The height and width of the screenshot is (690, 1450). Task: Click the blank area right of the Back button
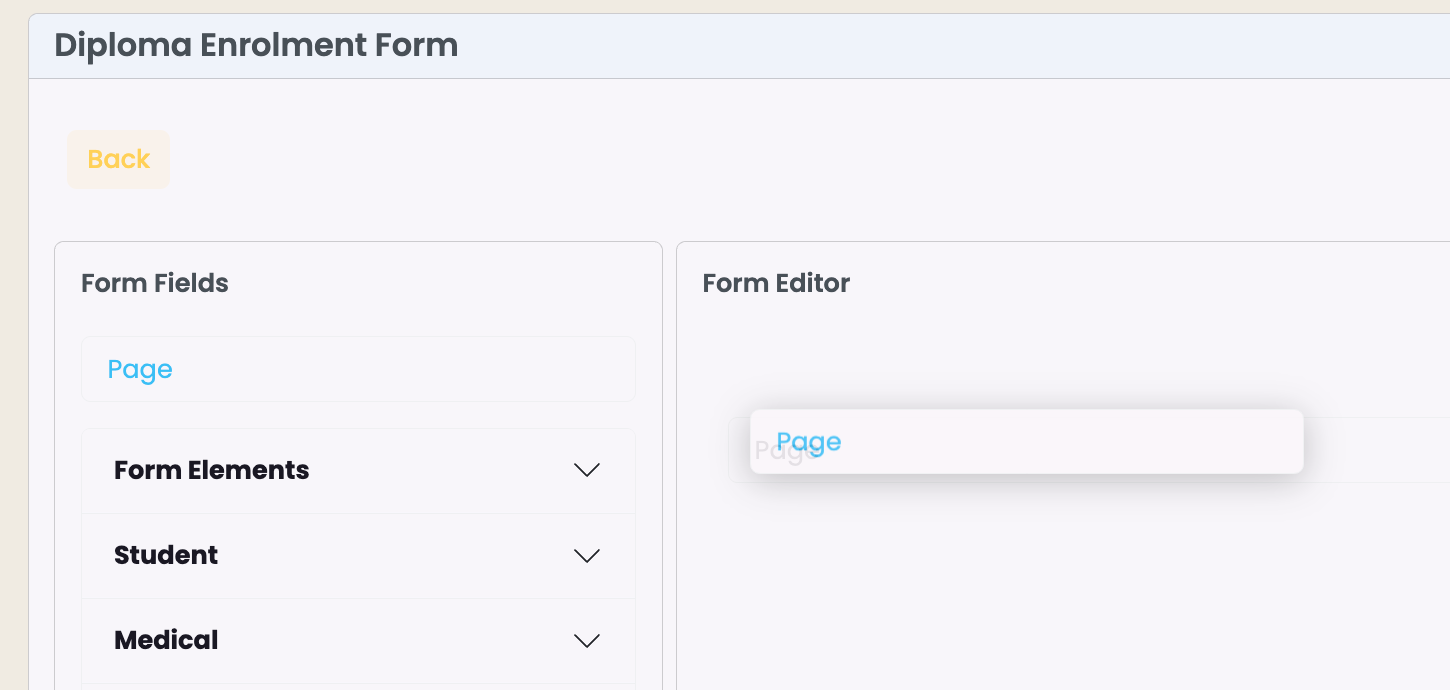tap(800, 159)
